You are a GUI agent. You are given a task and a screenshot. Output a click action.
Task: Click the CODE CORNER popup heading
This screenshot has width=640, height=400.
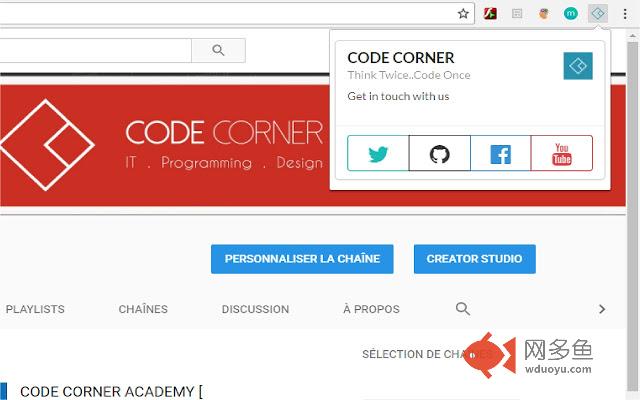(400, 58)
